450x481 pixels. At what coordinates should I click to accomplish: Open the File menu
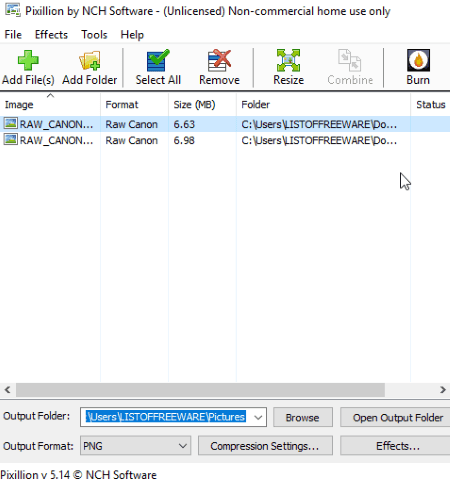point(13,35)
